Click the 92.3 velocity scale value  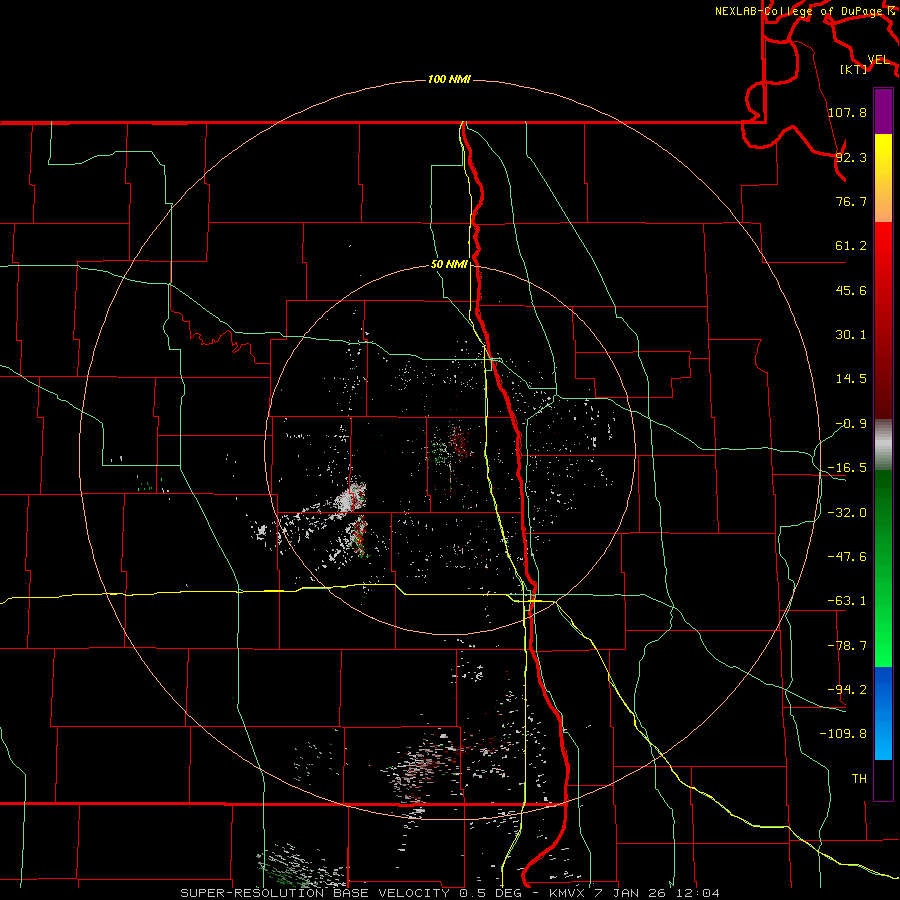click(x=851, y=157)
